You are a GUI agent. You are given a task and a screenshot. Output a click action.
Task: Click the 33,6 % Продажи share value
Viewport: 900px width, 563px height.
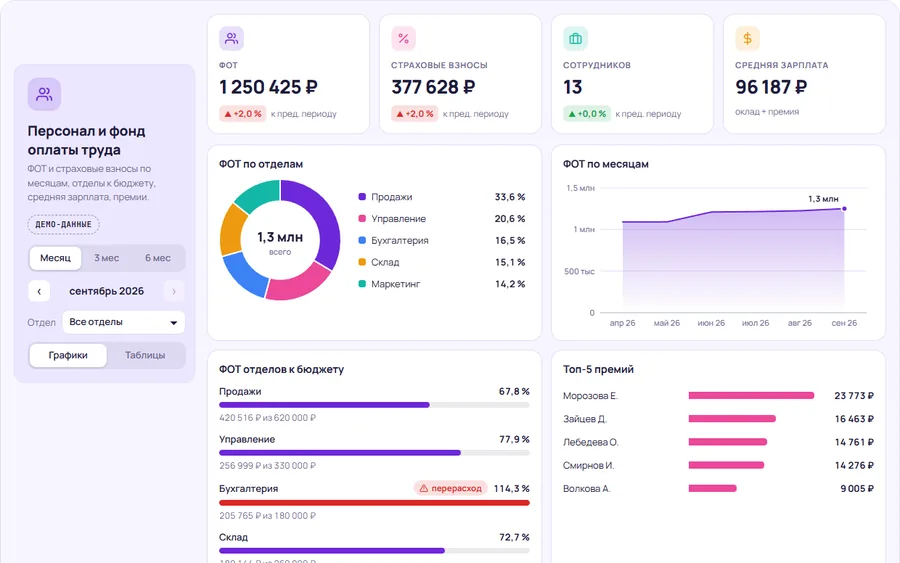[510, 197]
